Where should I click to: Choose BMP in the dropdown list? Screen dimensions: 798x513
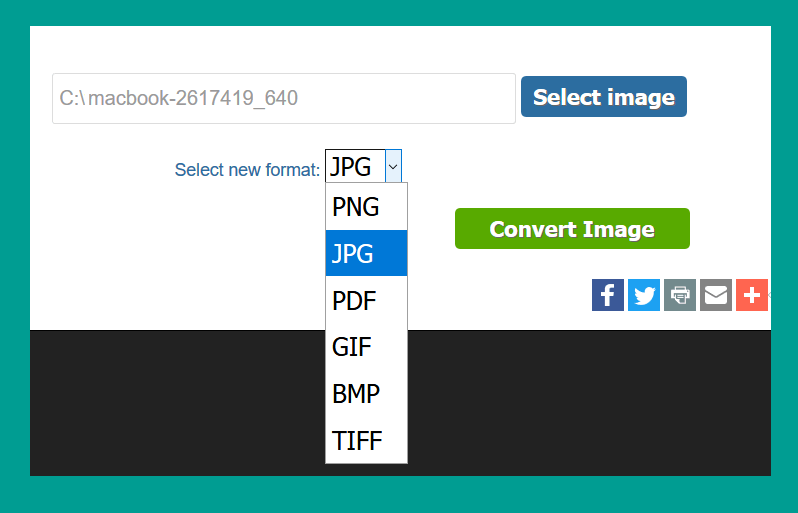click(x=366, y=393)
